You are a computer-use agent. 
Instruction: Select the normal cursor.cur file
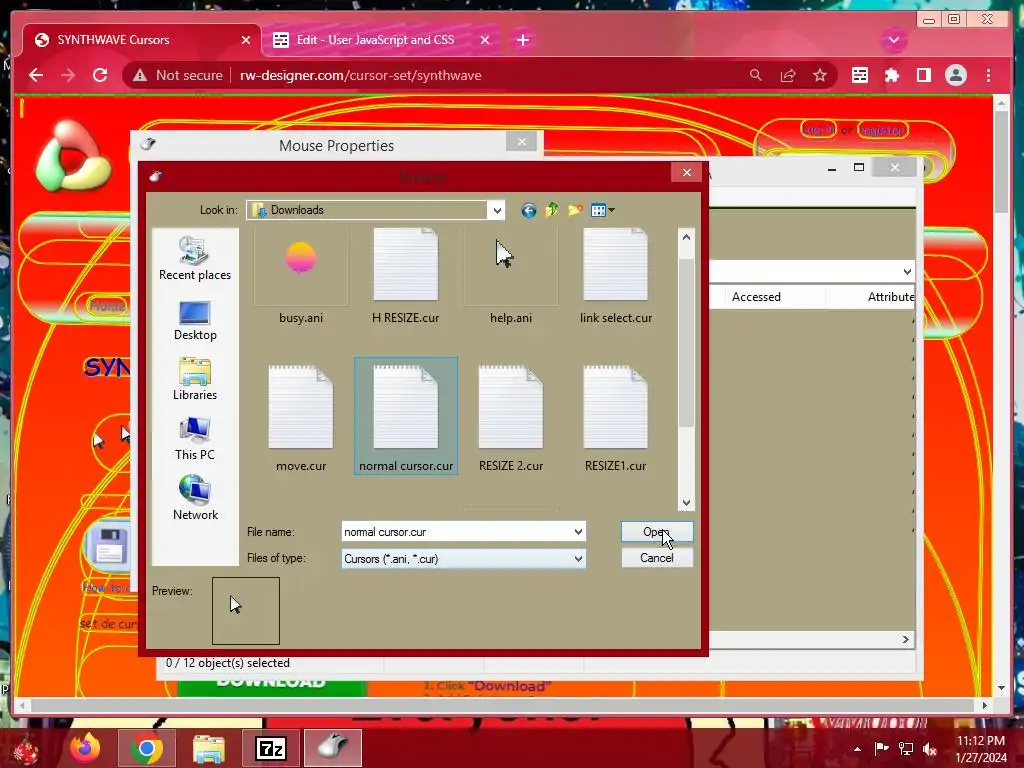pyautogui.click(x=406, y=417)
